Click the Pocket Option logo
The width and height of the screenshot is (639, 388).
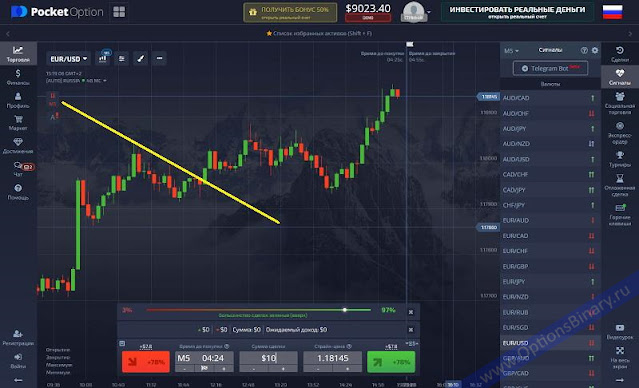pos(57,12)
